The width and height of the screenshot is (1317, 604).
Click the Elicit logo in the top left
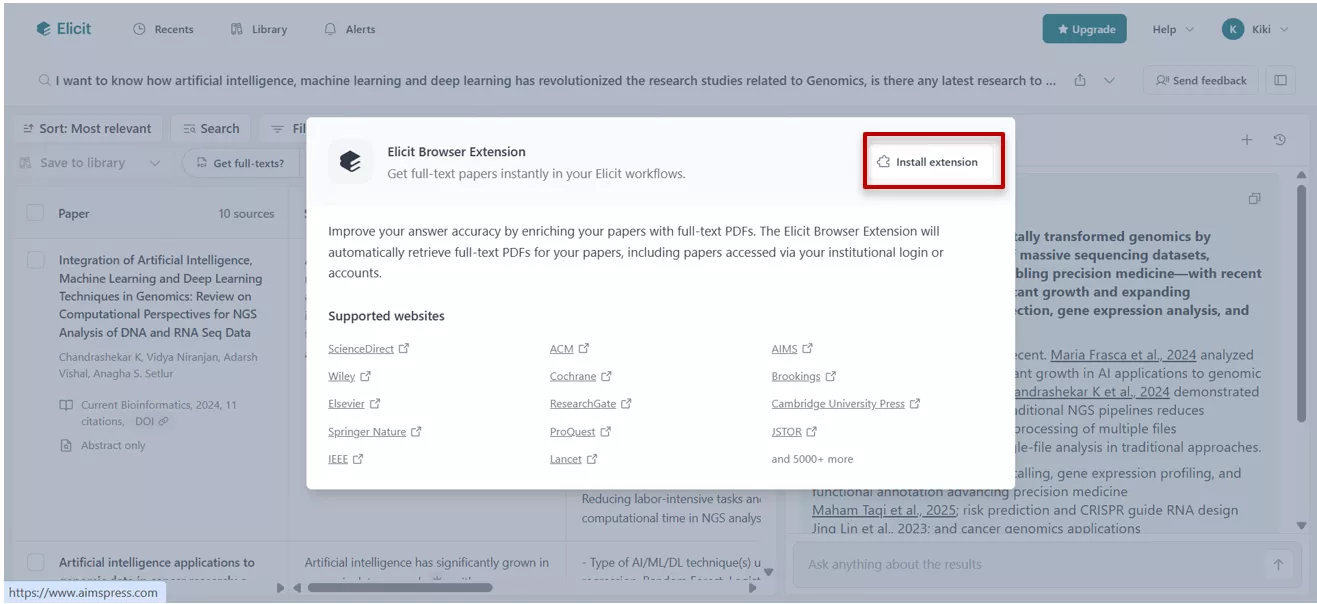pos(62,28)
